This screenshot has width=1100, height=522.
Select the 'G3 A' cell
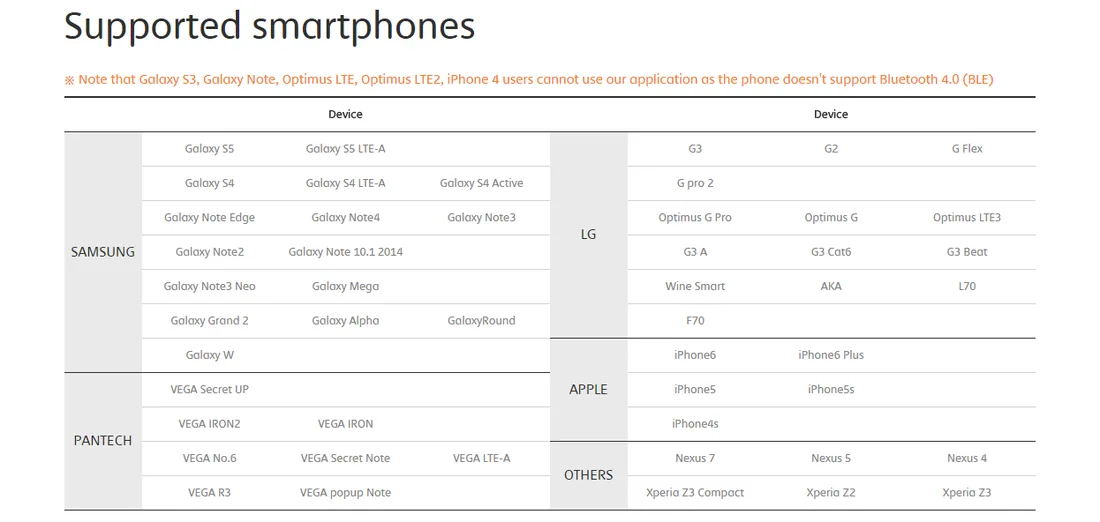pyautogui.click(x=695, y=252)
